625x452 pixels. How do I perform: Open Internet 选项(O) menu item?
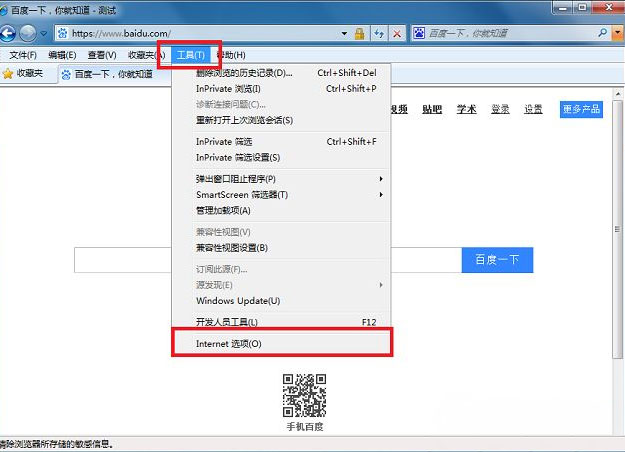[281, 344]
